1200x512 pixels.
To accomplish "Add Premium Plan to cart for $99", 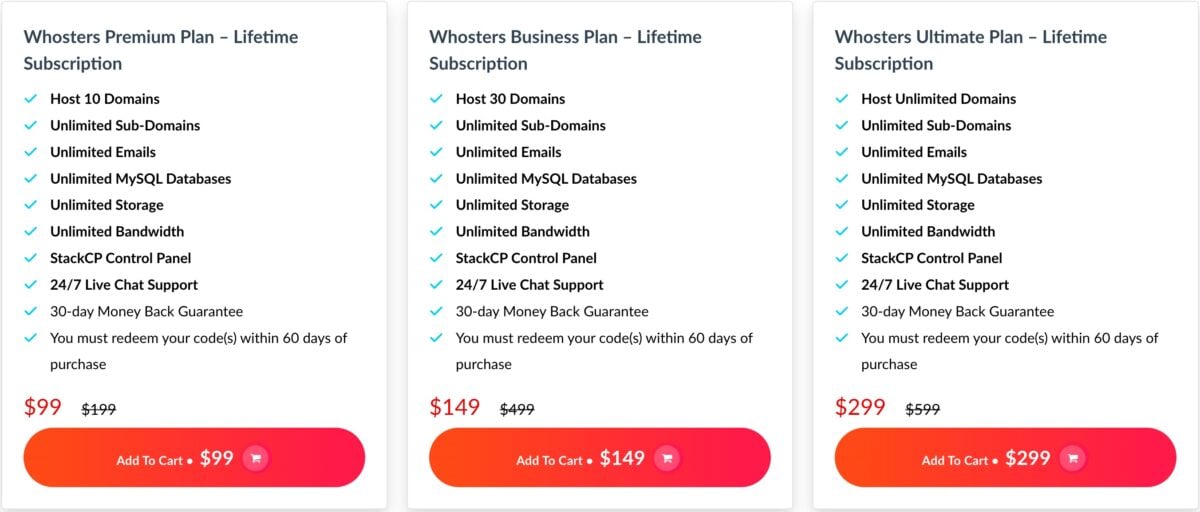I will pyautogui.click(x=194, y=458).
